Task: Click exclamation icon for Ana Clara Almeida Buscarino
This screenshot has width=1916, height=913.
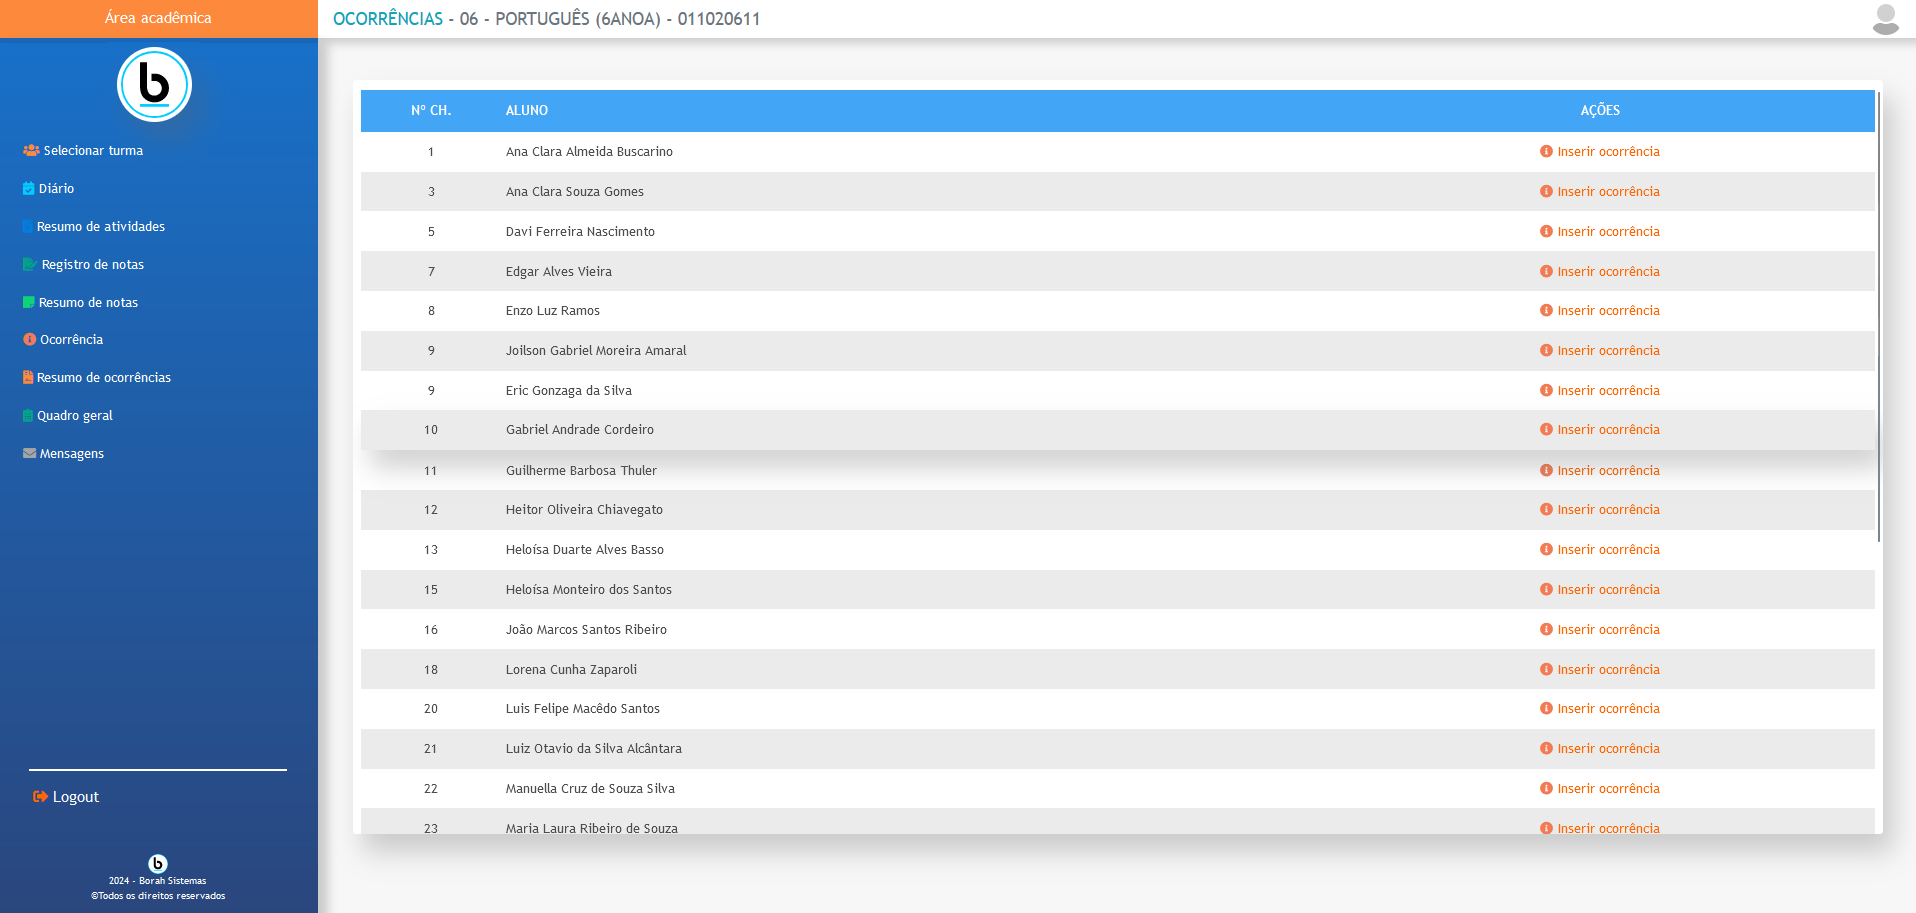Action: pyautogui.click(x=1546, y=151)
